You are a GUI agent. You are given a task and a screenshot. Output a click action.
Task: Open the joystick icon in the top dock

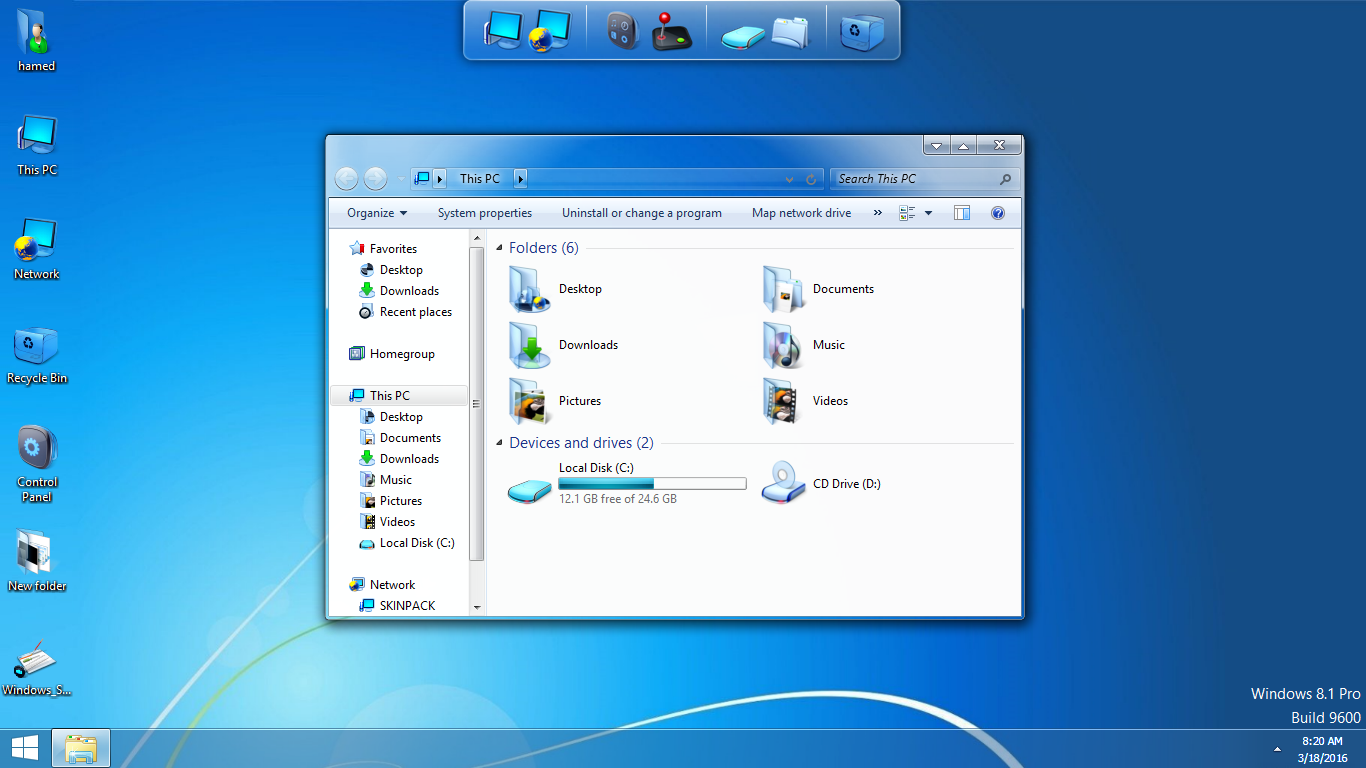pos(672,30)
